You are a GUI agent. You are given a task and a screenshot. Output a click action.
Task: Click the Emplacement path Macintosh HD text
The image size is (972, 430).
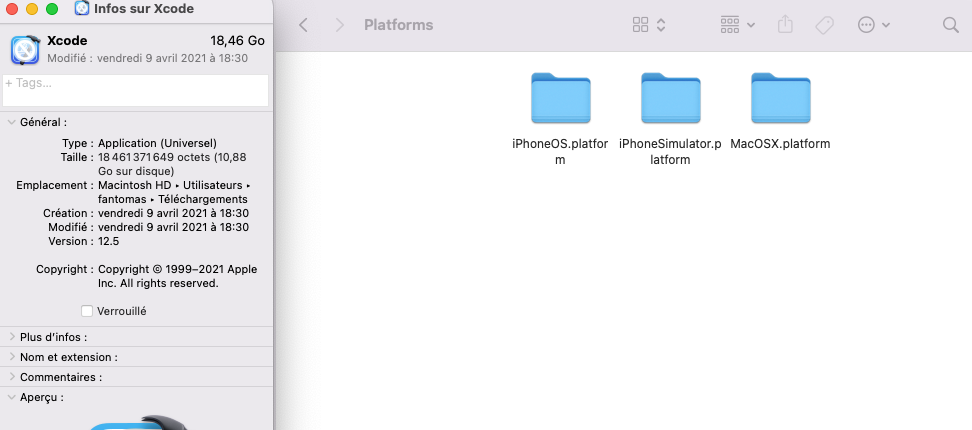pyautogui.click(x=135, y=185)
